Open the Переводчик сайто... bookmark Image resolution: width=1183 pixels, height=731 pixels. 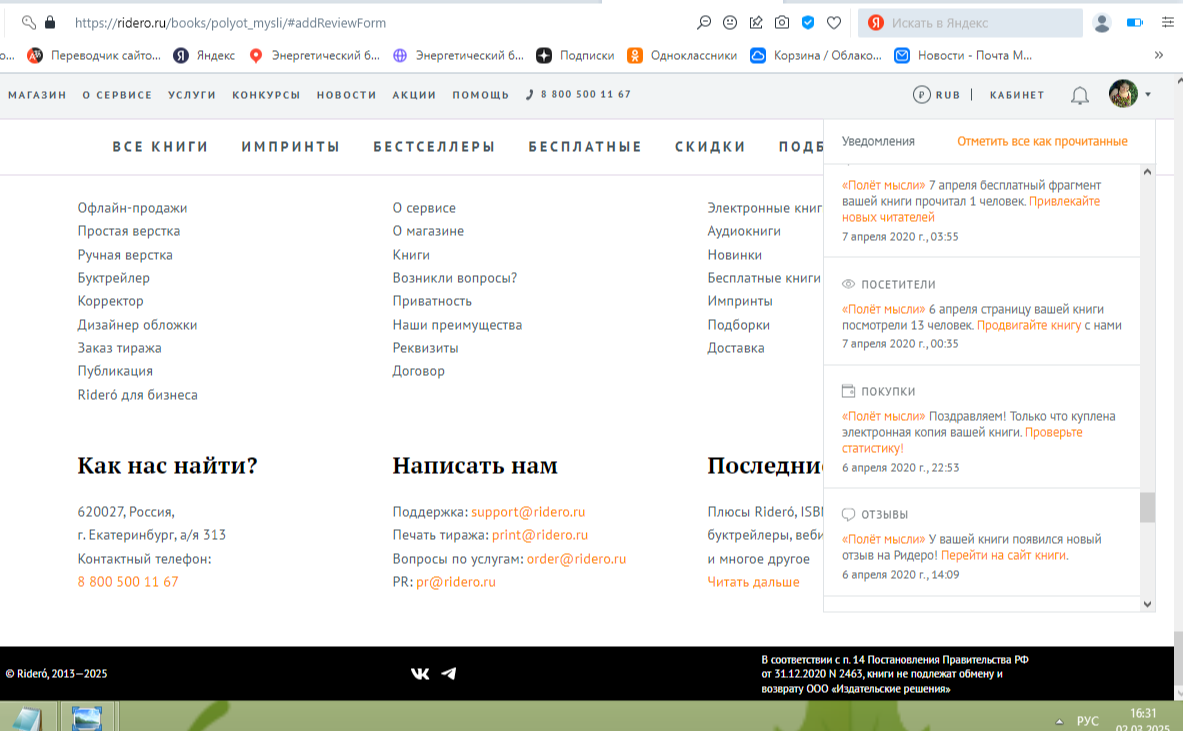point(94,55)
